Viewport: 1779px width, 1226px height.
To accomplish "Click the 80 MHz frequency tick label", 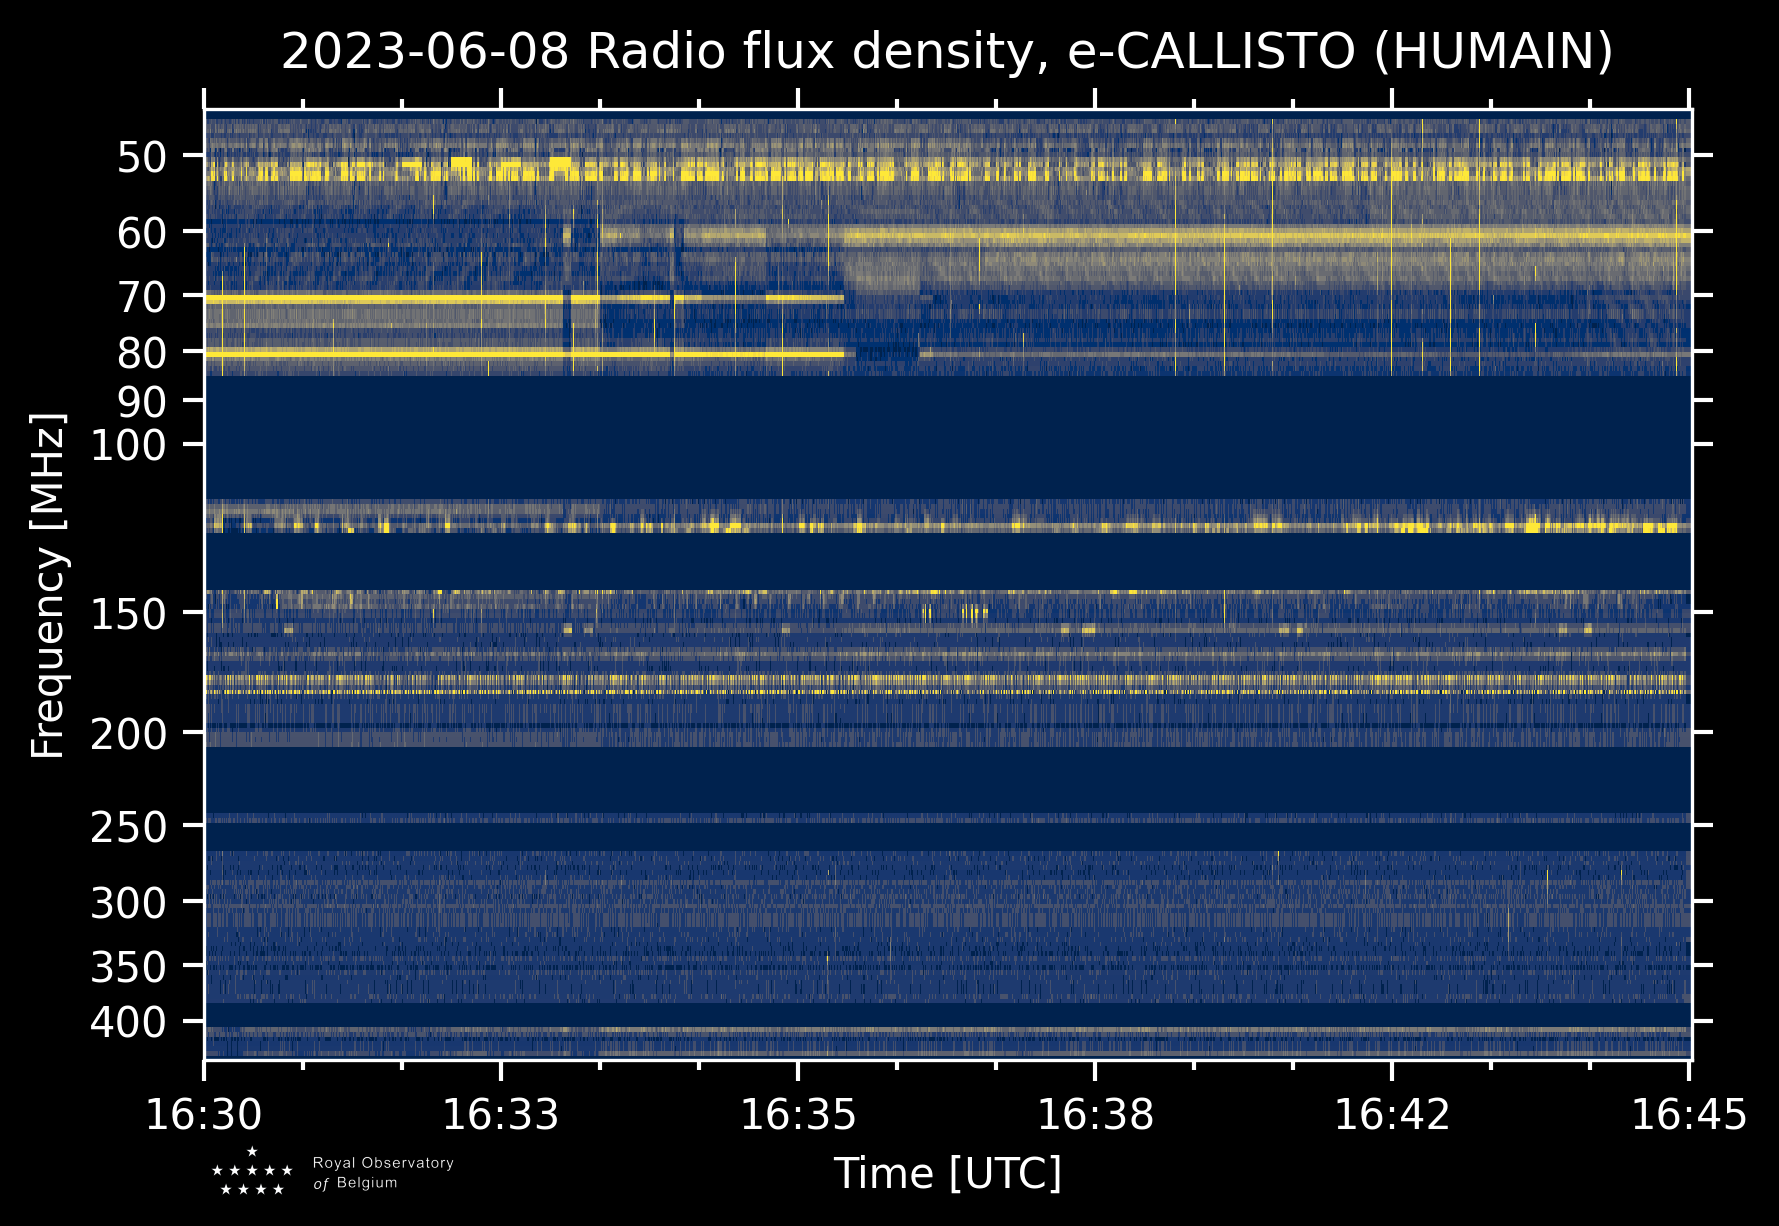I will click(141, 353).
